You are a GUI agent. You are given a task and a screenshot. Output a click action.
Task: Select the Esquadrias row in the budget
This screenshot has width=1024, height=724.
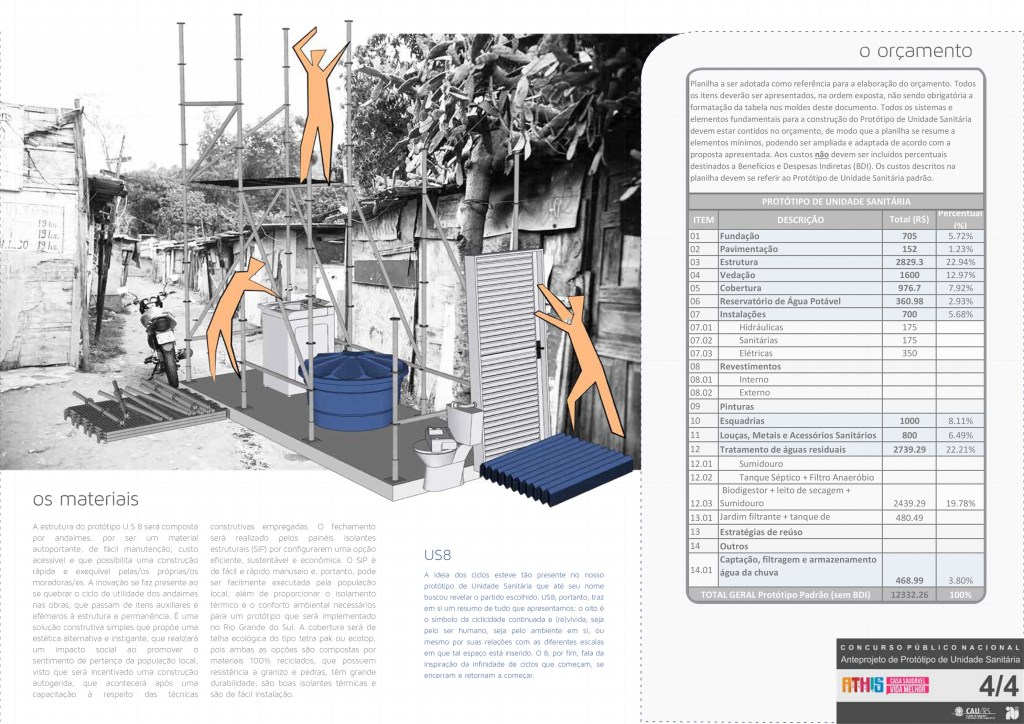coord(835,422)
